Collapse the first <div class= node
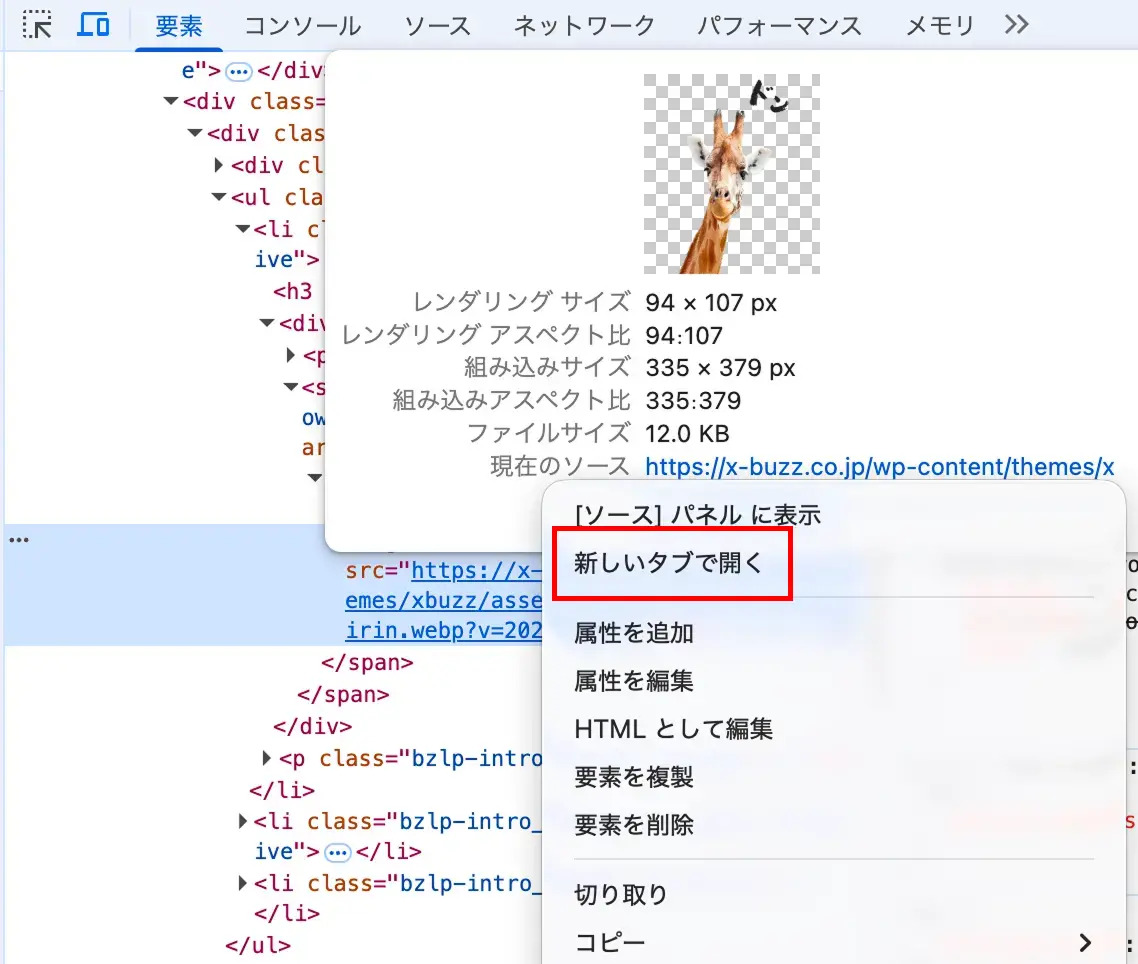This screenshot has width=1138, height=964. 171,101
